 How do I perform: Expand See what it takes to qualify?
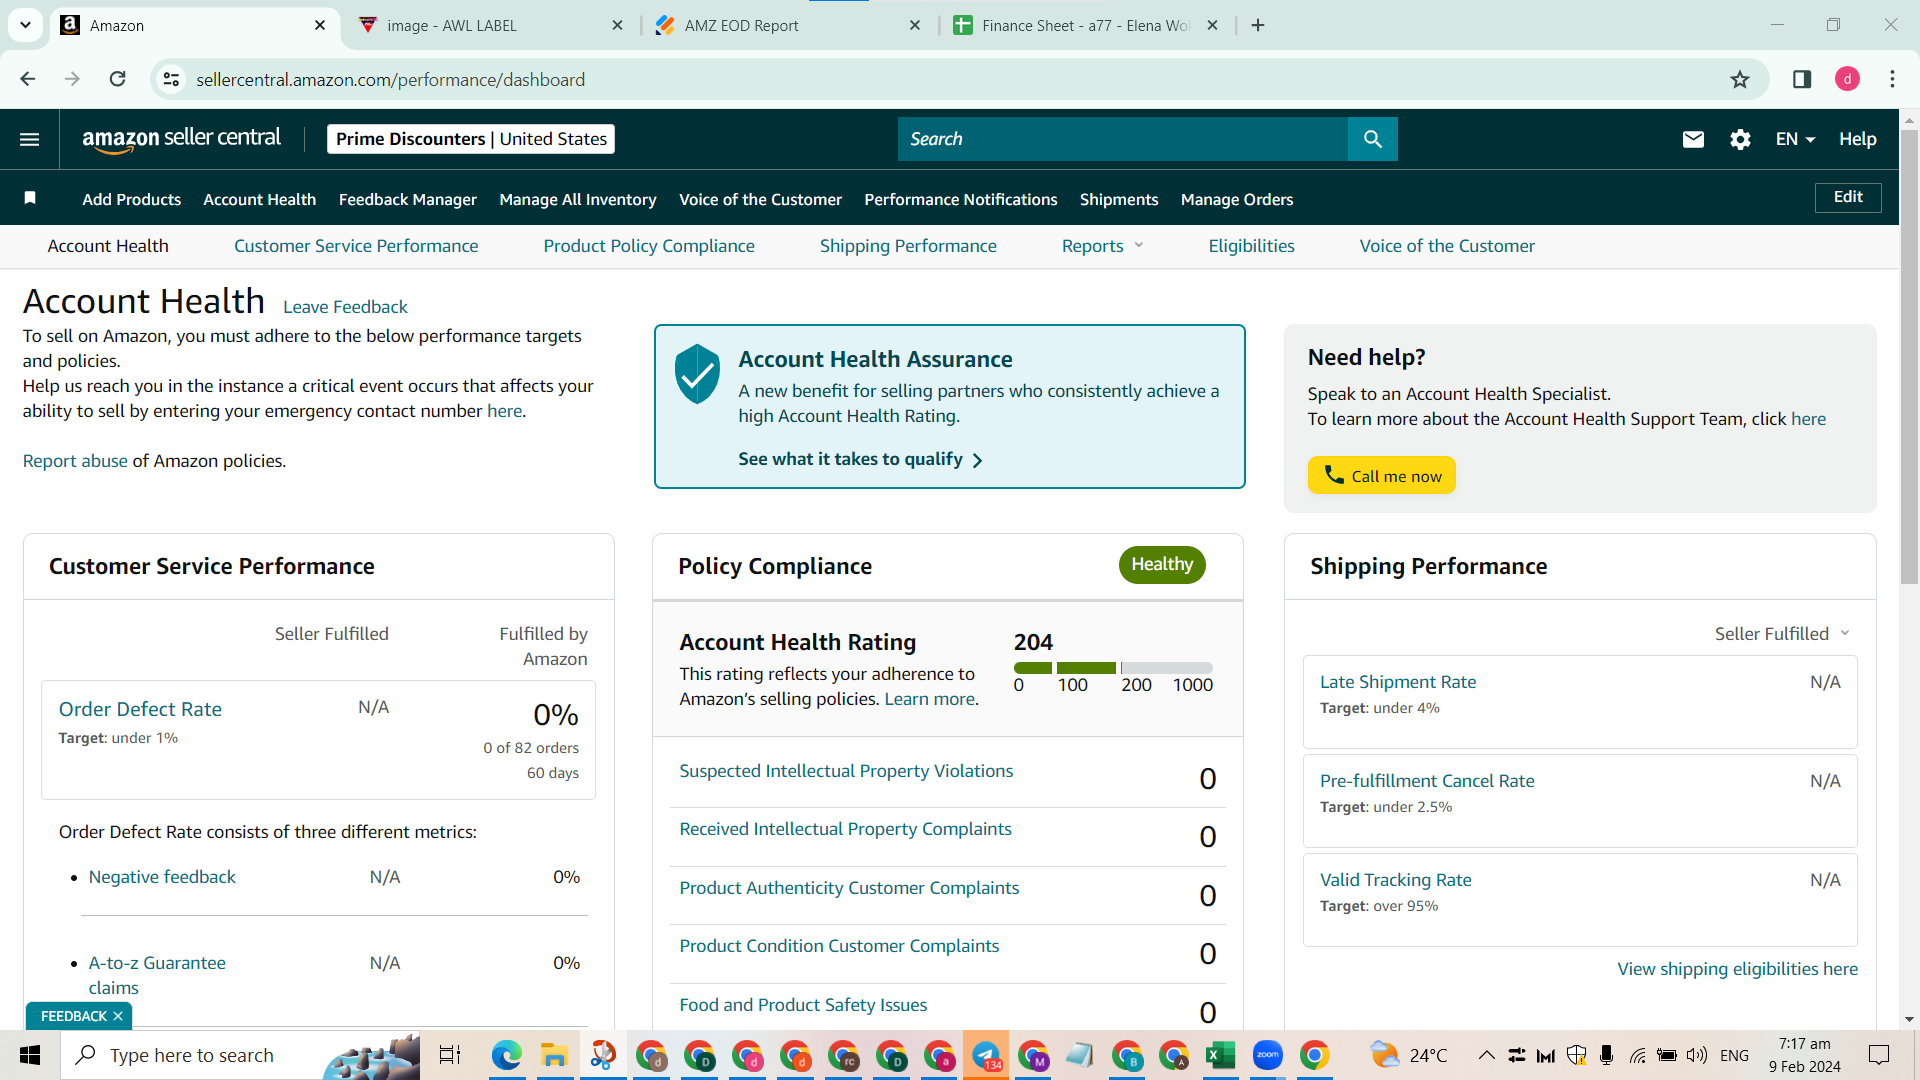[860, 459]
